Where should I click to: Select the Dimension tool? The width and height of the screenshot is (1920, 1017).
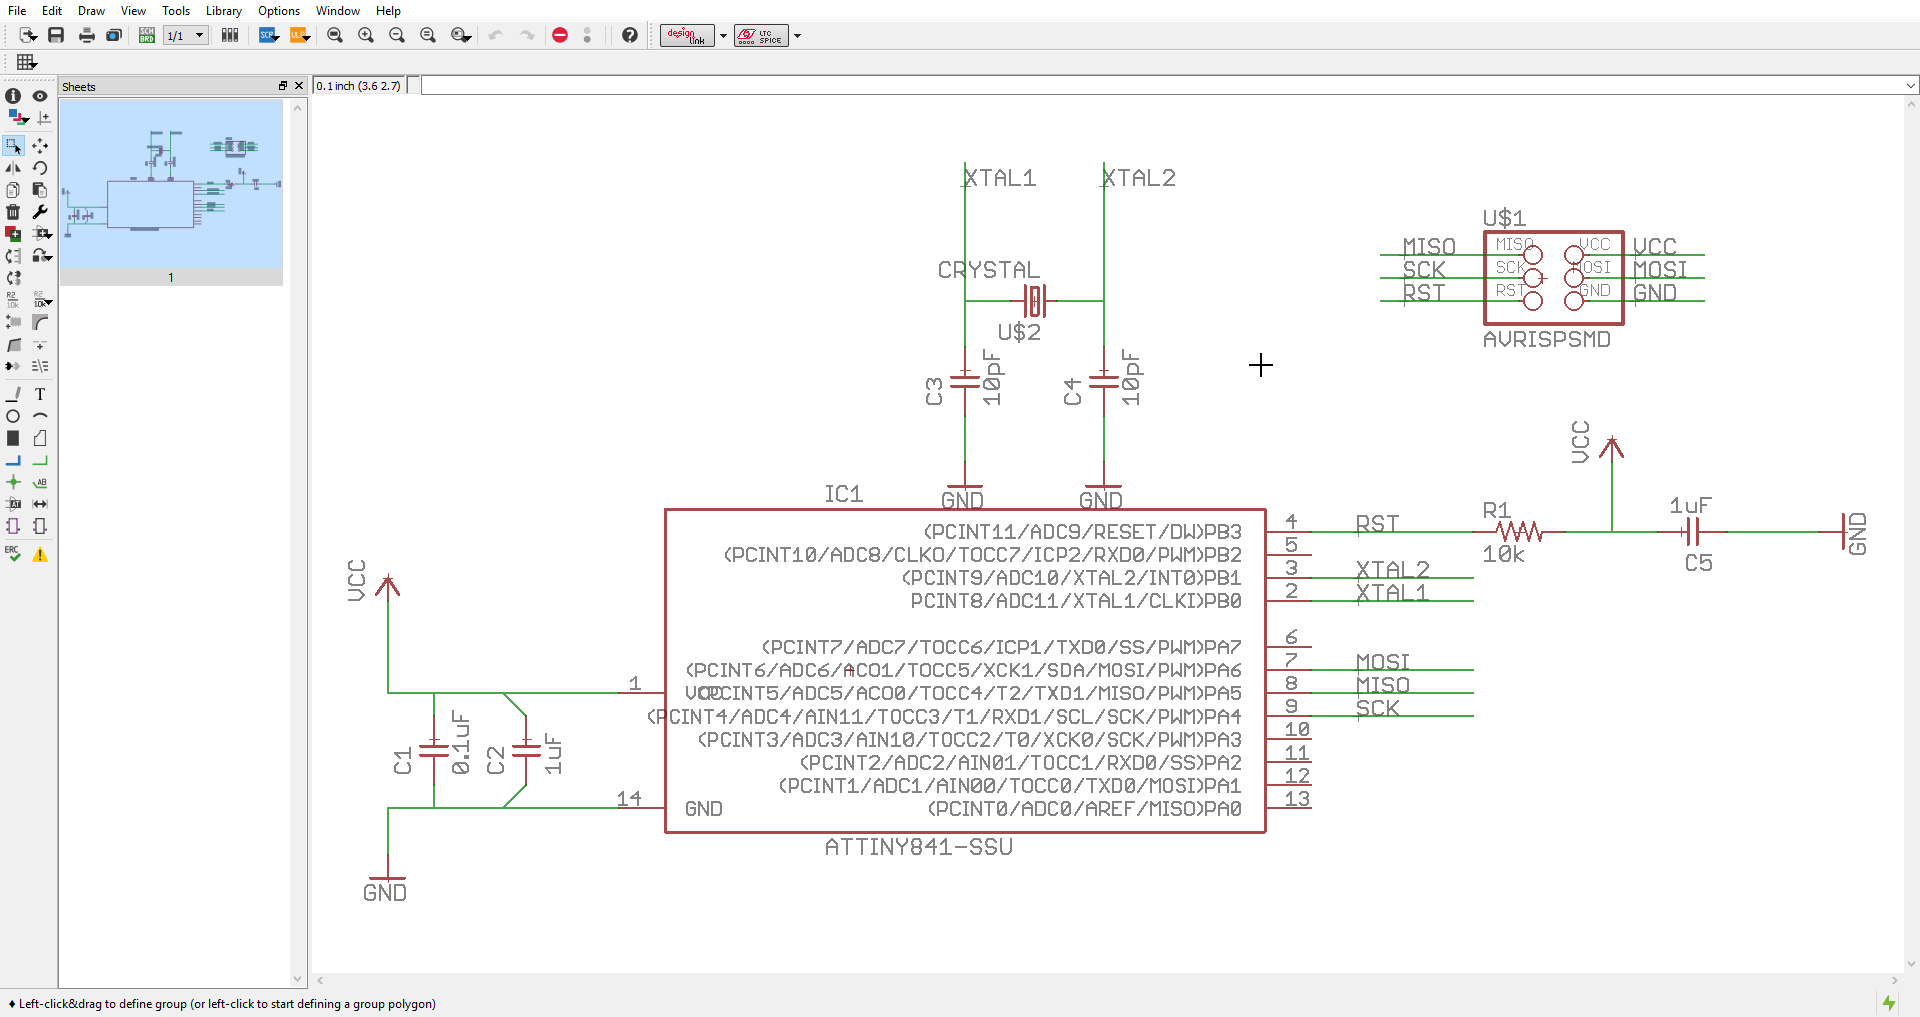point(40,504)
